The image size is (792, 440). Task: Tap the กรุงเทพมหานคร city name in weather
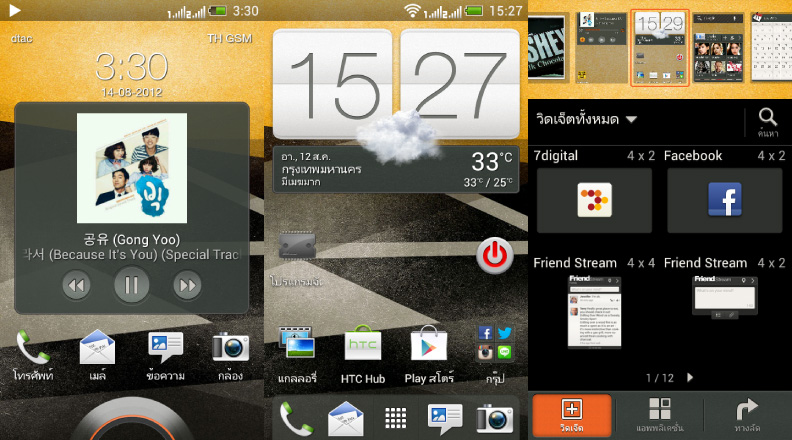321,169
